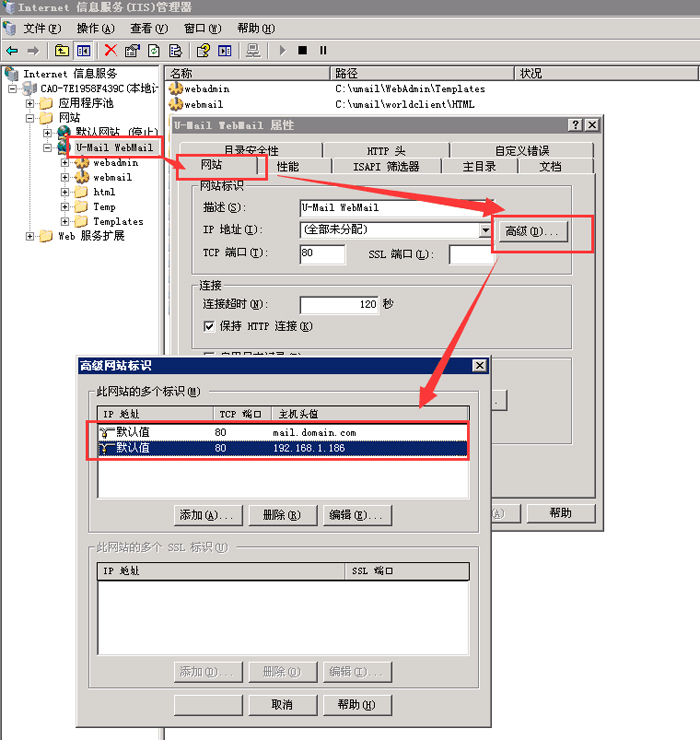Click the webmail gear icon in the list
700x740 pixels.
(176, 104)
